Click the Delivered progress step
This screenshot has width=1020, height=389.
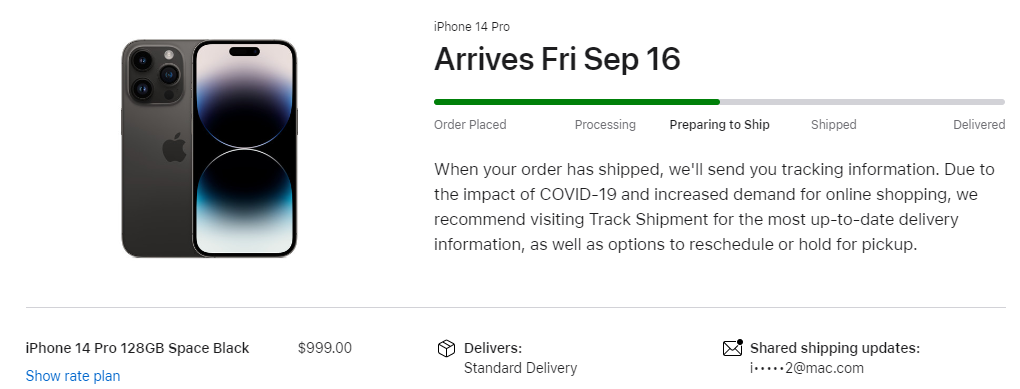pos(979,124)
